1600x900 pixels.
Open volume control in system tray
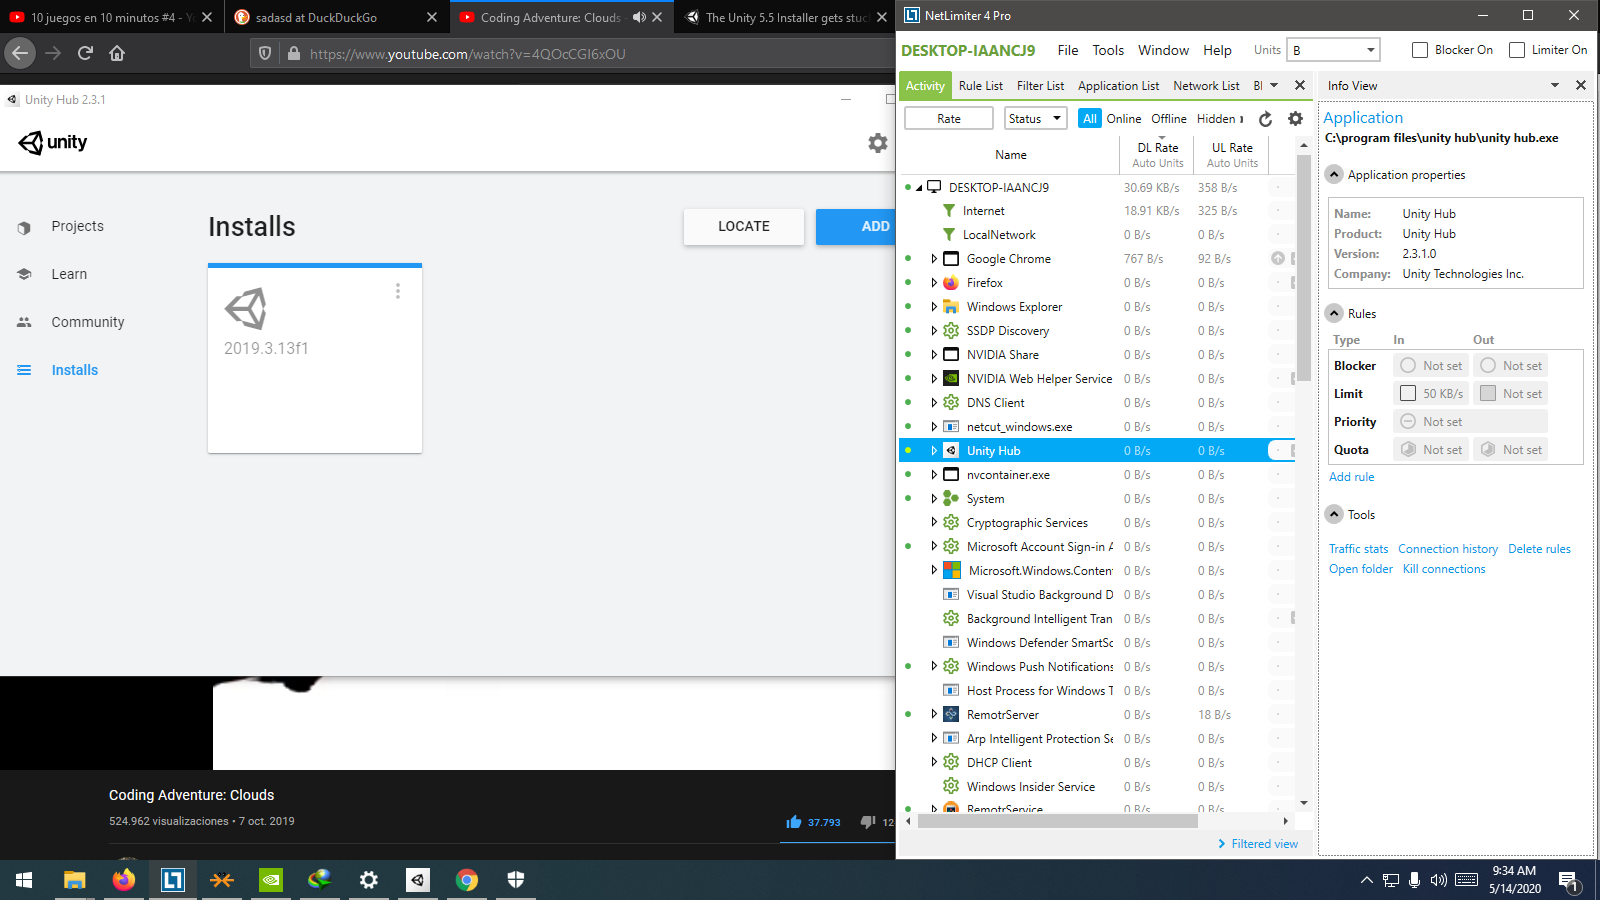coord(1438,880)
